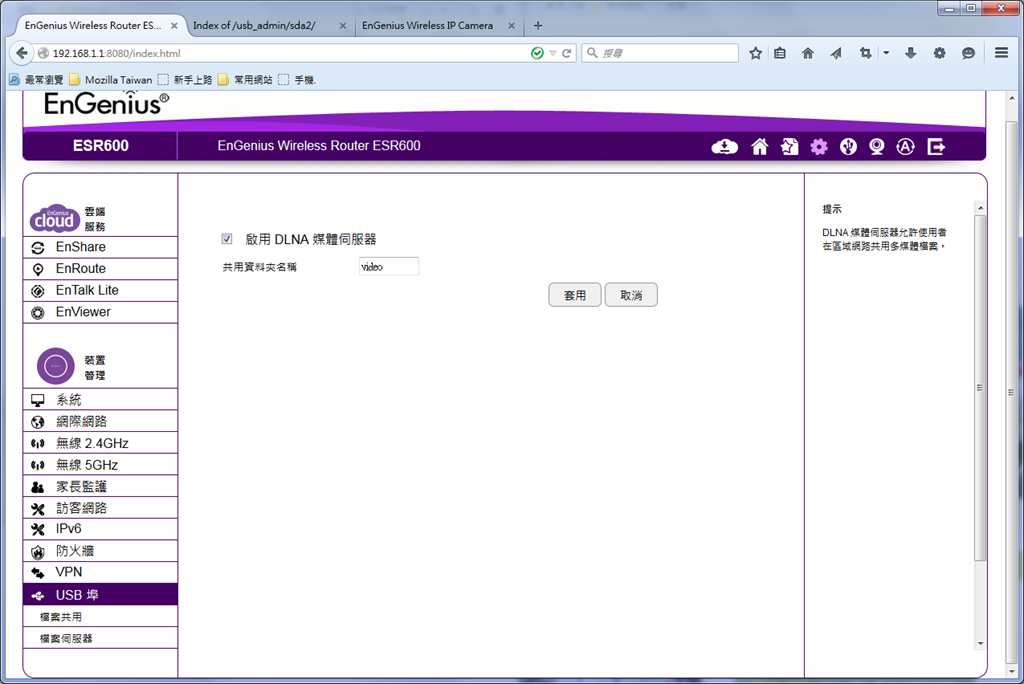Open EnShare in the sidebar
This screenshot has width=1024, height=684.
pyautogui.click(x=100, y=247)
